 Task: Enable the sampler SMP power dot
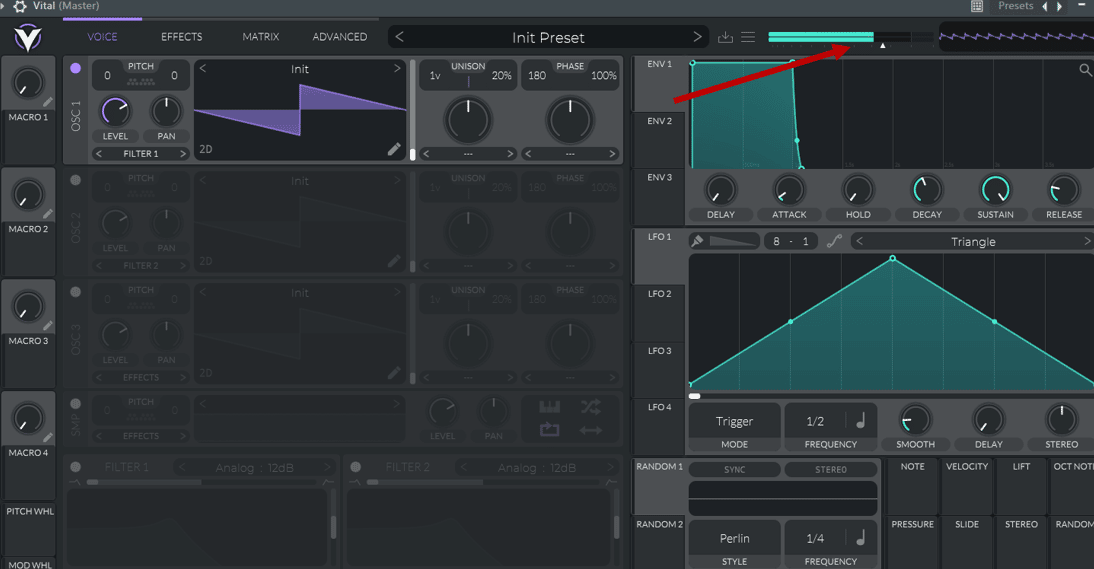point(75,404)
